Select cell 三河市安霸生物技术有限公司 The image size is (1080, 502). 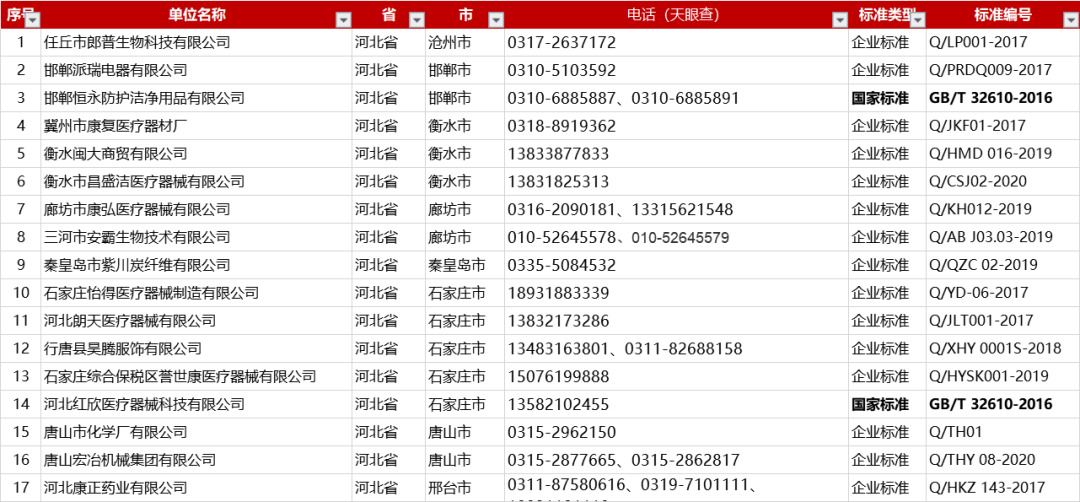196,238
